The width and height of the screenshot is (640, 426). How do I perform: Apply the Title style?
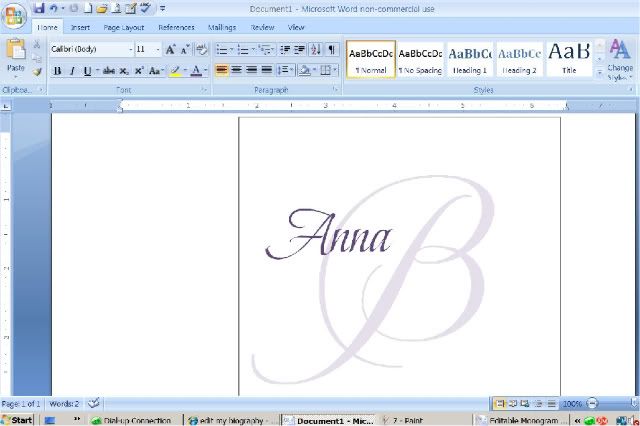coord(569,59)
